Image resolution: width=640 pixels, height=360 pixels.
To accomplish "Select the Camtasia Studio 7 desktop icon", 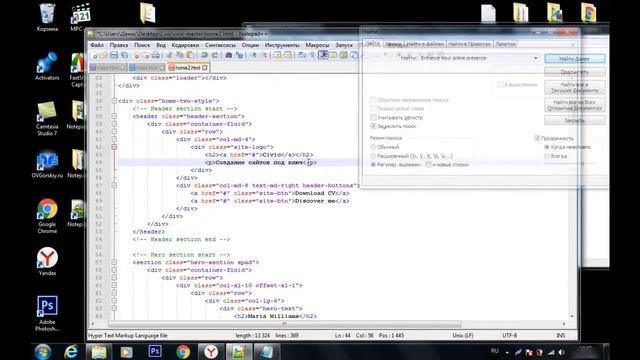I will point(47,119).
